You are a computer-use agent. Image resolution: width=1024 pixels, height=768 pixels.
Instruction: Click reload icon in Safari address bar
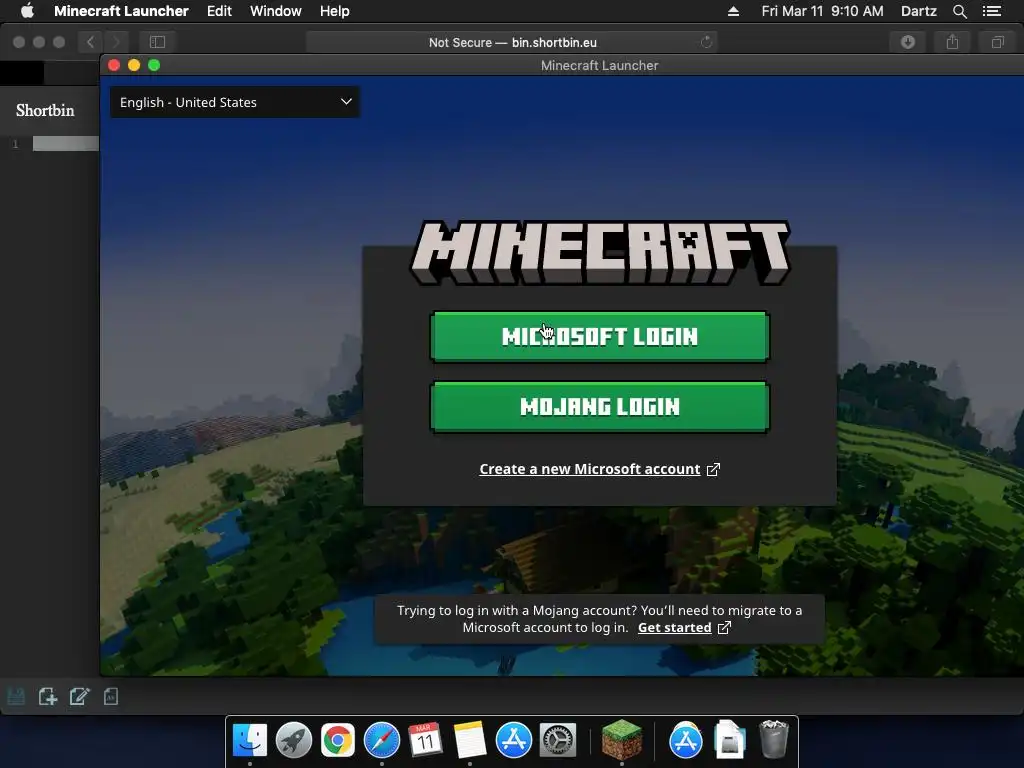(706, 42)
